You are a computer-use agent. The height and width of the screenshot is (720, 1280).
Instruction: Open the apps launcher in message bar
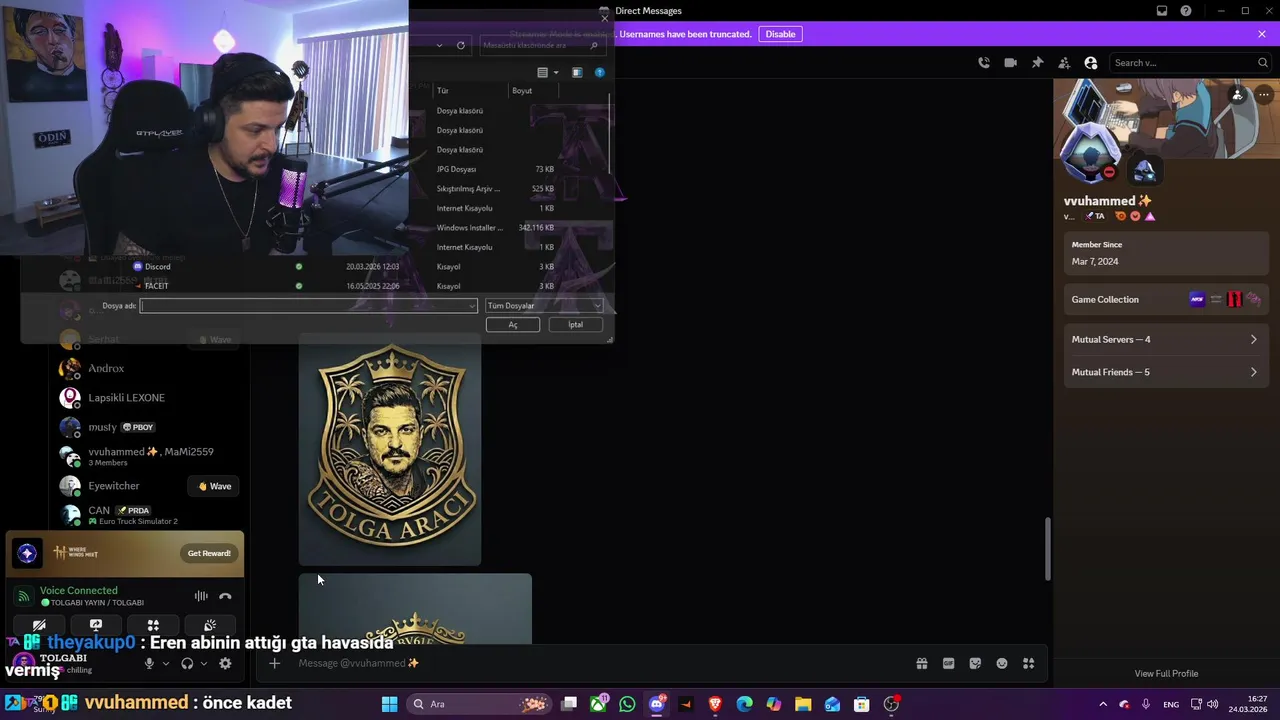pyautogui.click(x=1028, y=663)
